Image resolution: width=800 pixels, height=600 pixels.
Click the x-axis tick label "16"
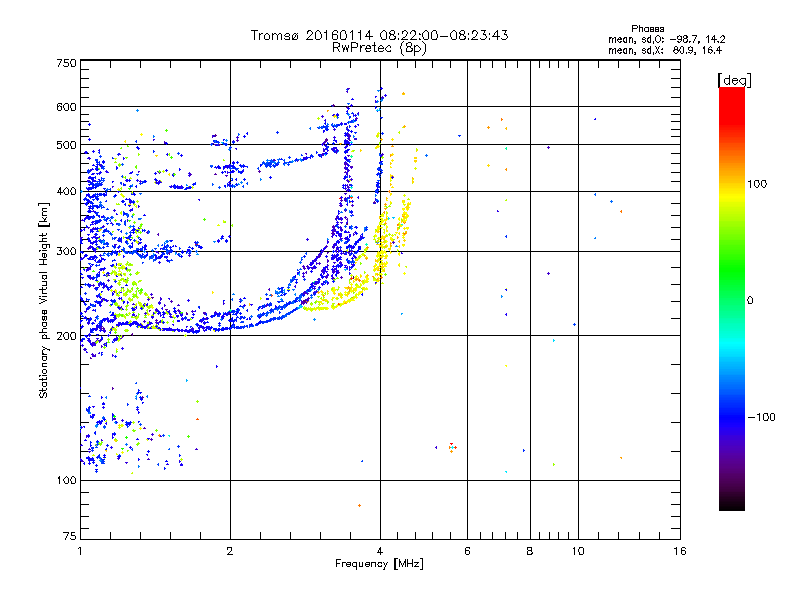680,551
